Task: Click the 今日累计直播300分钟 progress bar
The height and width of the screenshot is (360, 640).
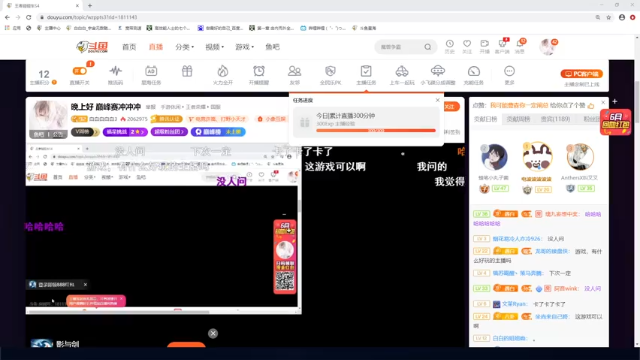Action: coord(376,131)
